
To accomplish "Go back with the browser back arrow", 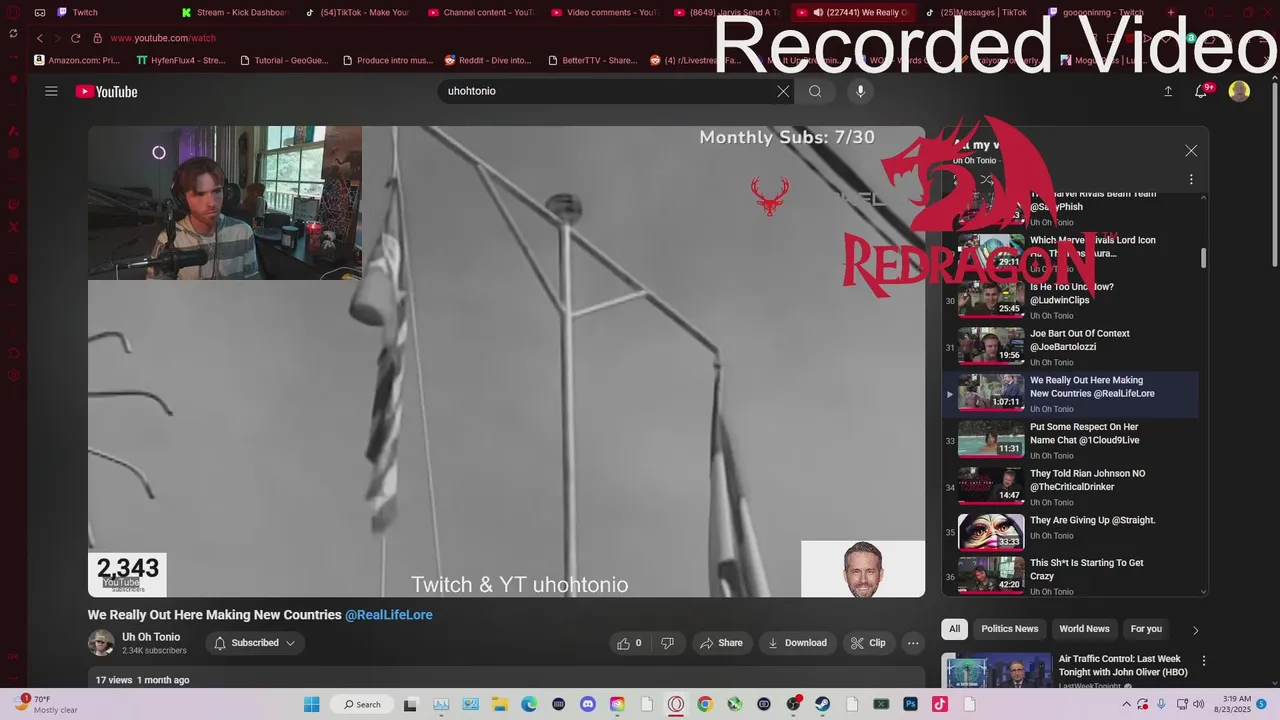I will tap(40, 38).
